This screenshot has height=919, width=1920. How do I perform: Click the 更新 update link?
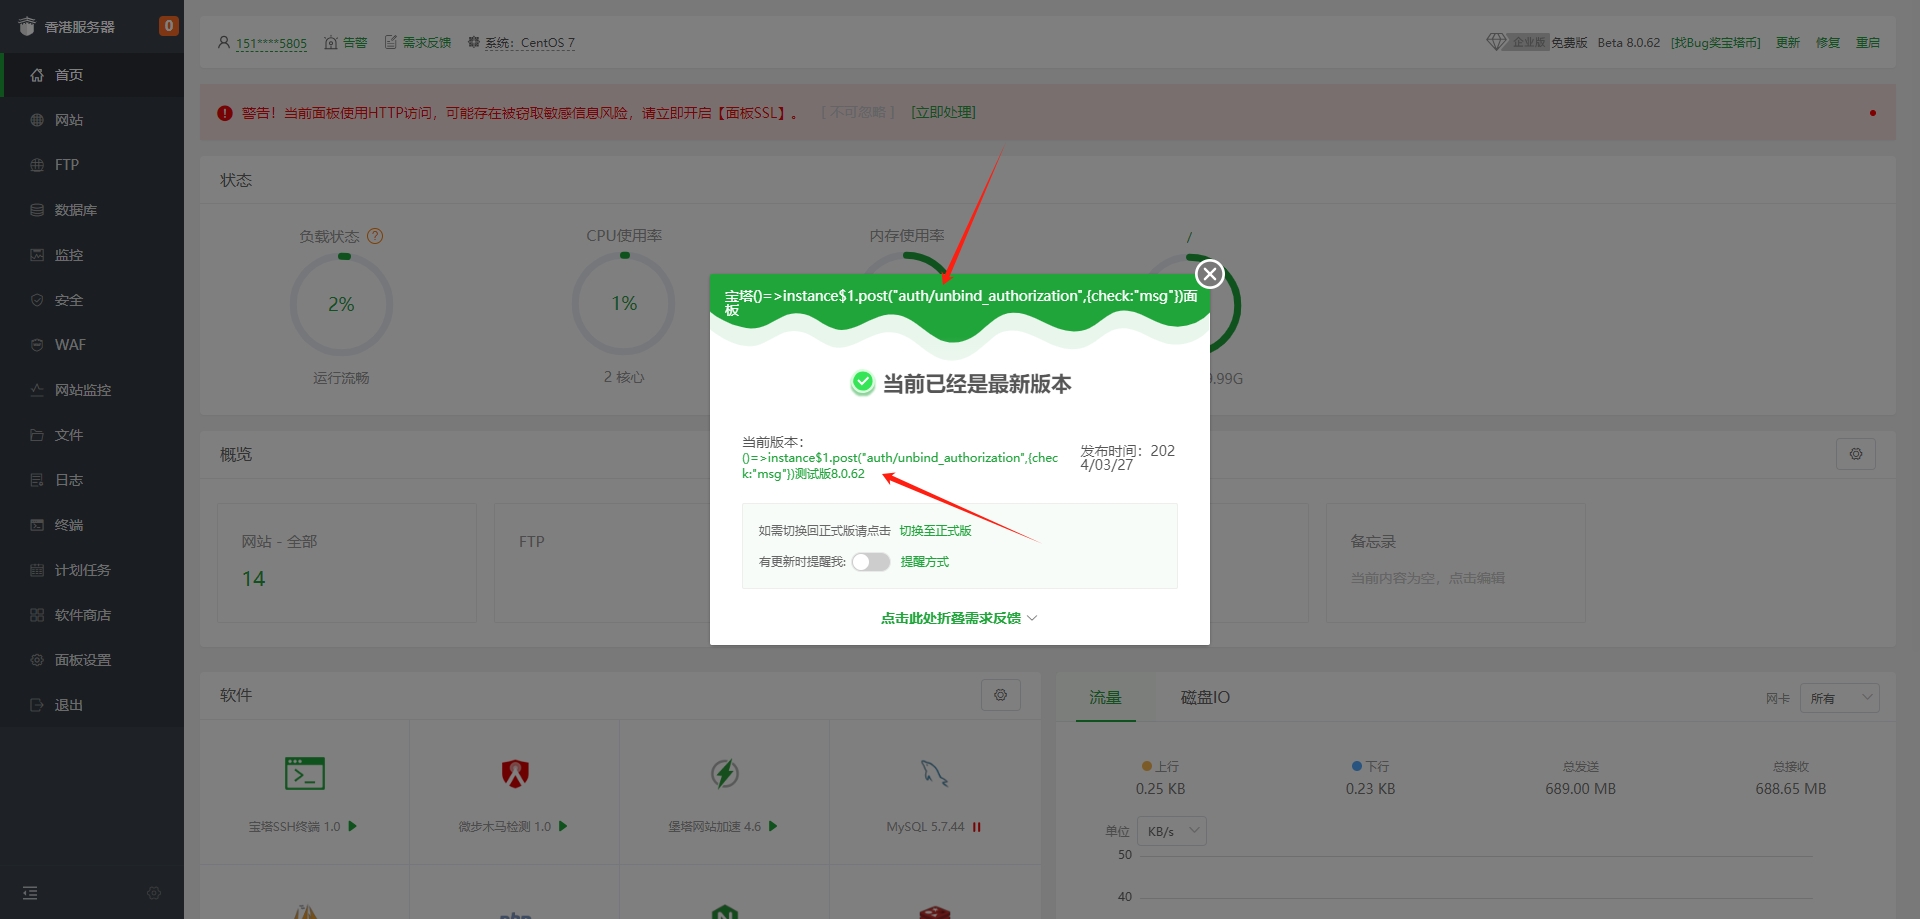1788,43
